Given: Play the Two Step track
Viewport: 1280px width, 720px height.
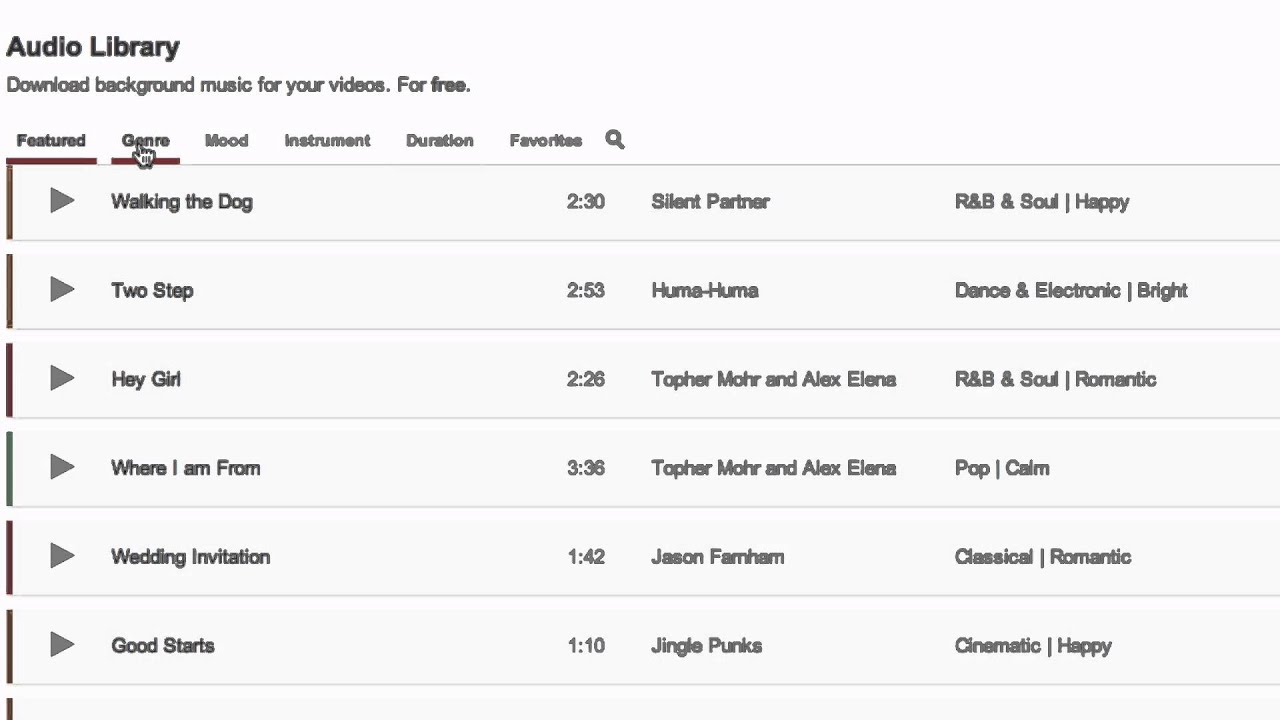Looking at the screenshot, I should [x=62, y=290].
